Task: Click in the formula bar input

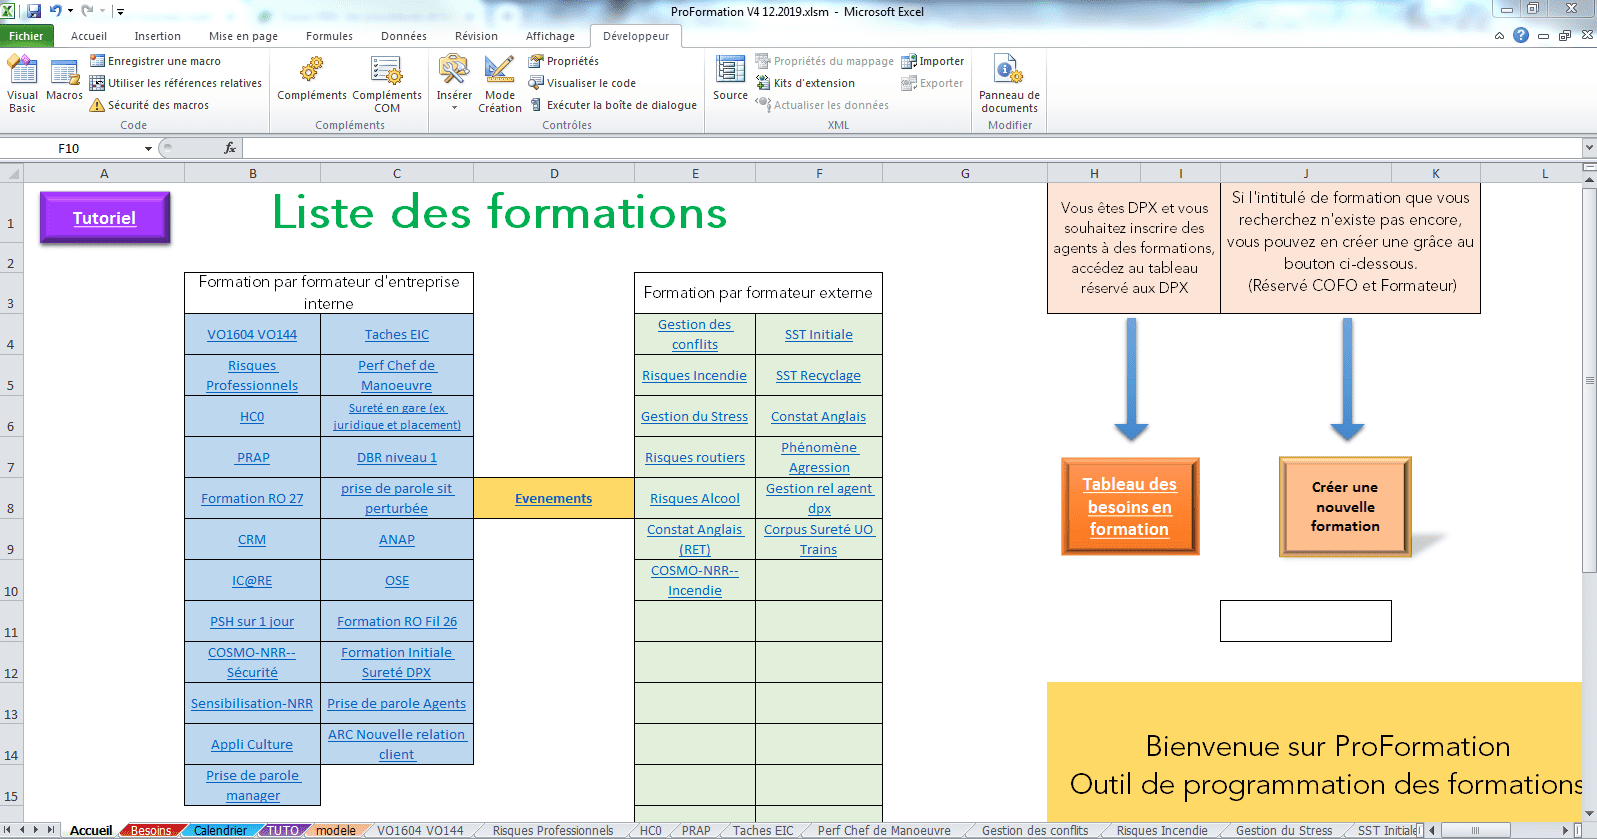Action: click(900, 148)
